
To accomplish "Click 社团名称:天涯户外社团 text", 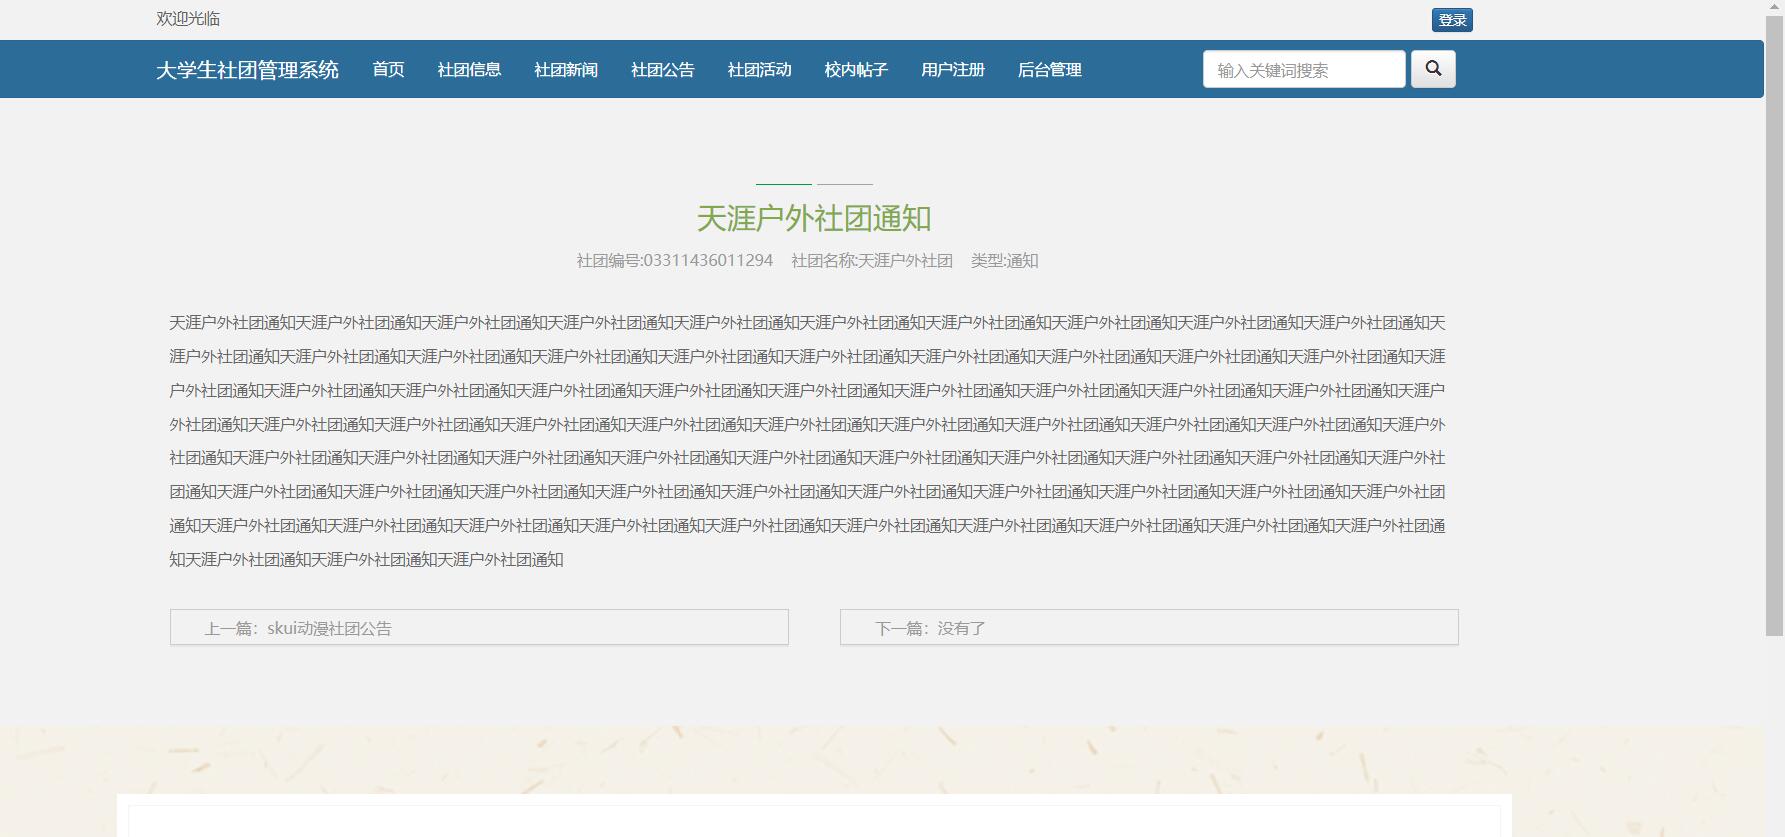I will click(x=872, y=260).
